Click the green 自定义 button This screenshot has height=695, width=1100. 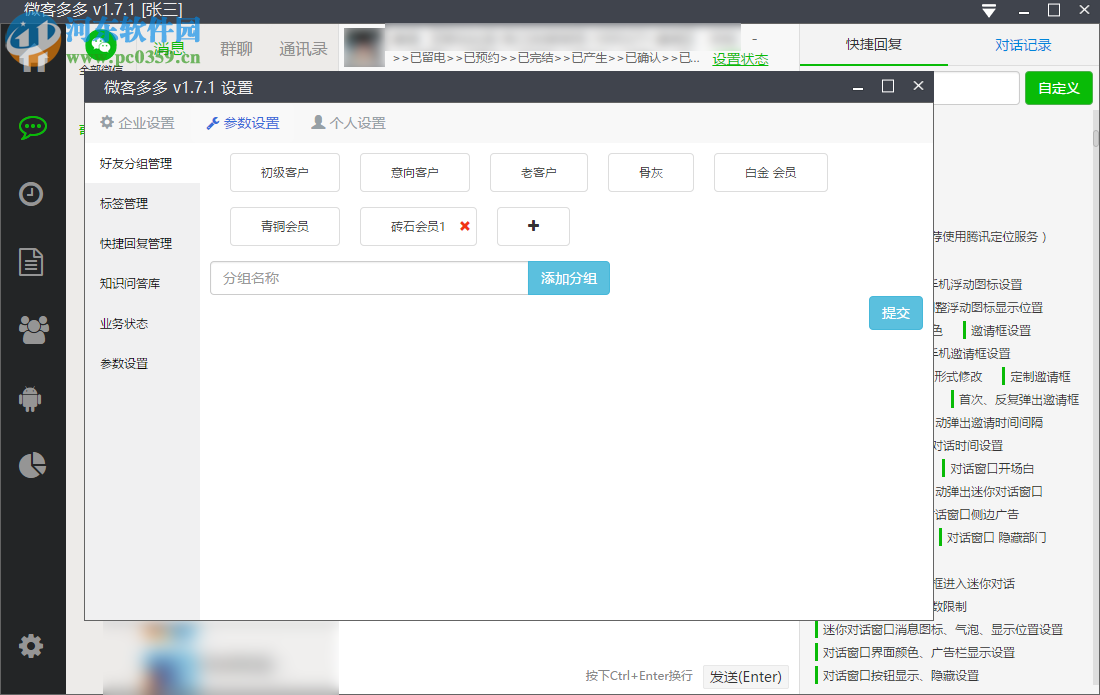(1058, 88)
